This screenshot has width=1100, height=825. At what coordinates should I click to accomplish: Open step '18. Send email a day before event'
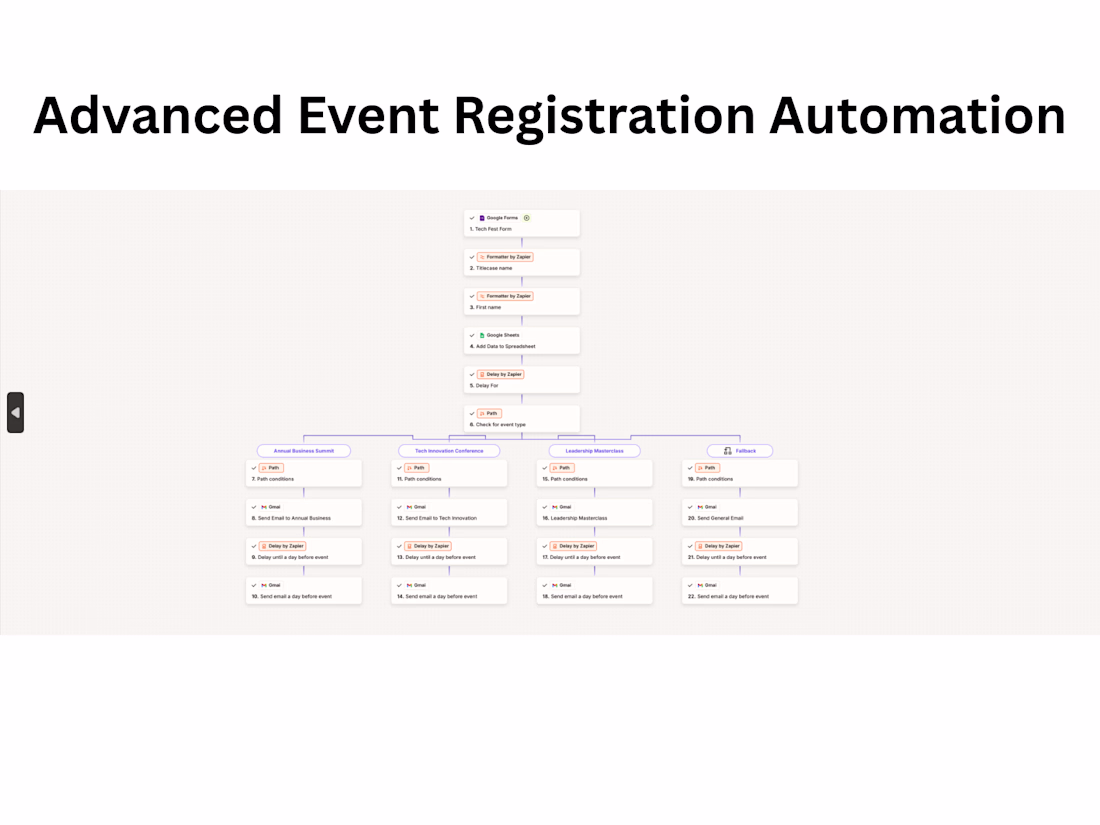[594, 591]
